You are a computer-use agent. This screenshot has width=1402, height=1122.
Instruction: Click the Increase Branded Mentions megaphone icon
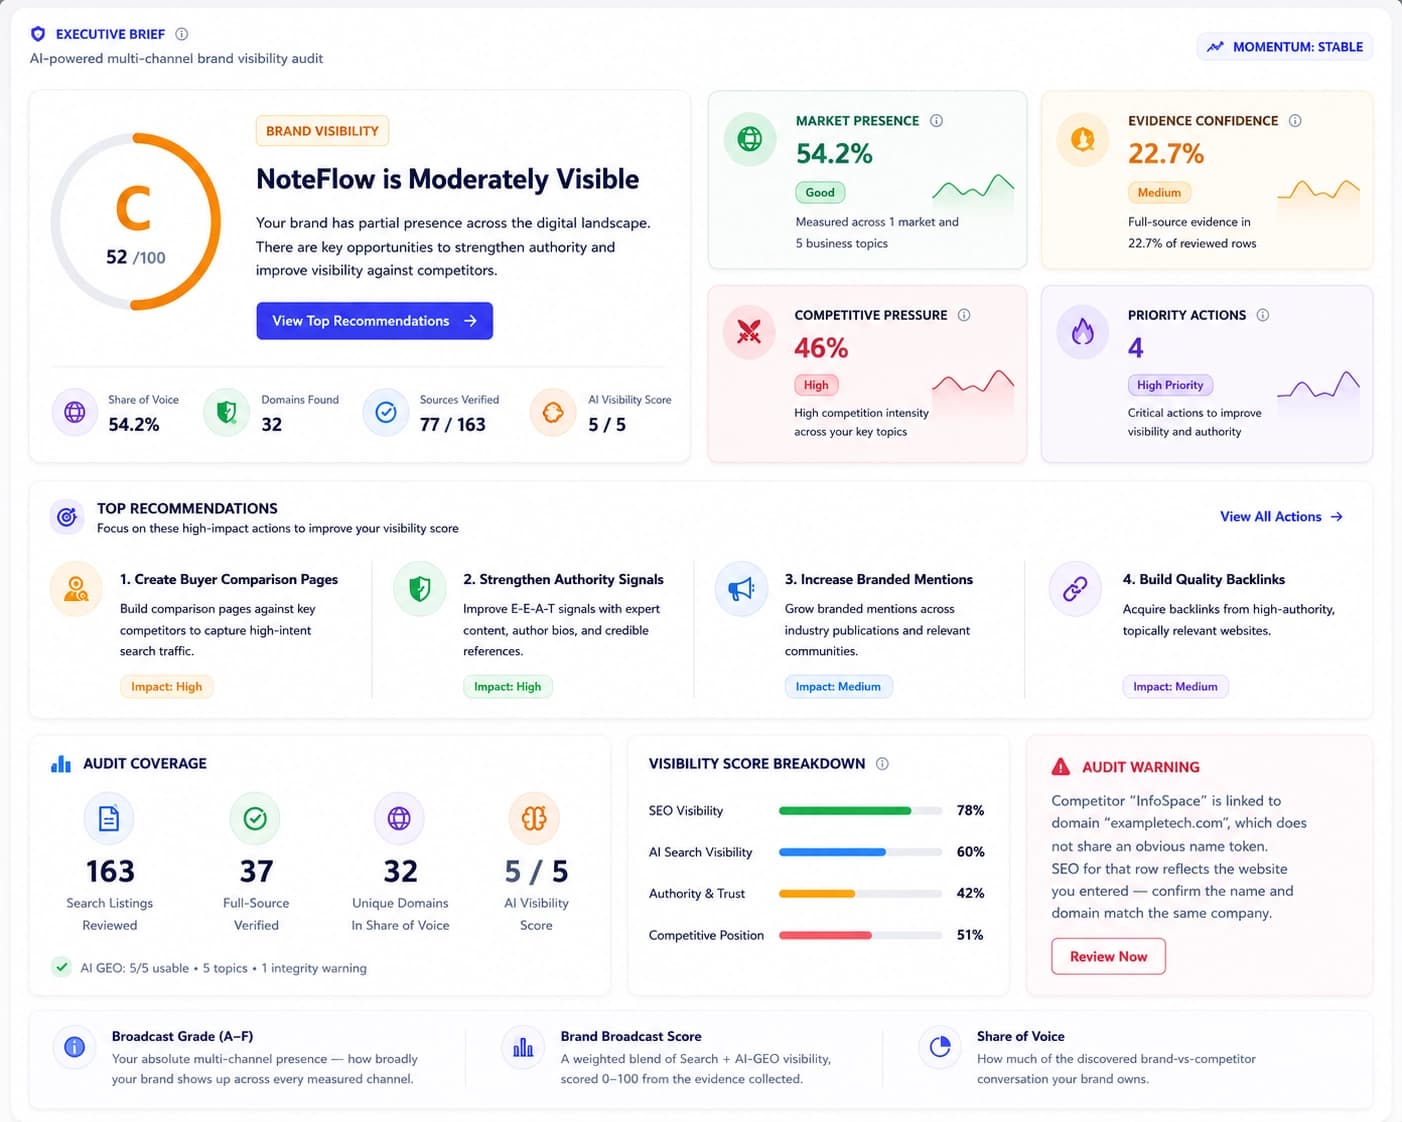(741, 588)
